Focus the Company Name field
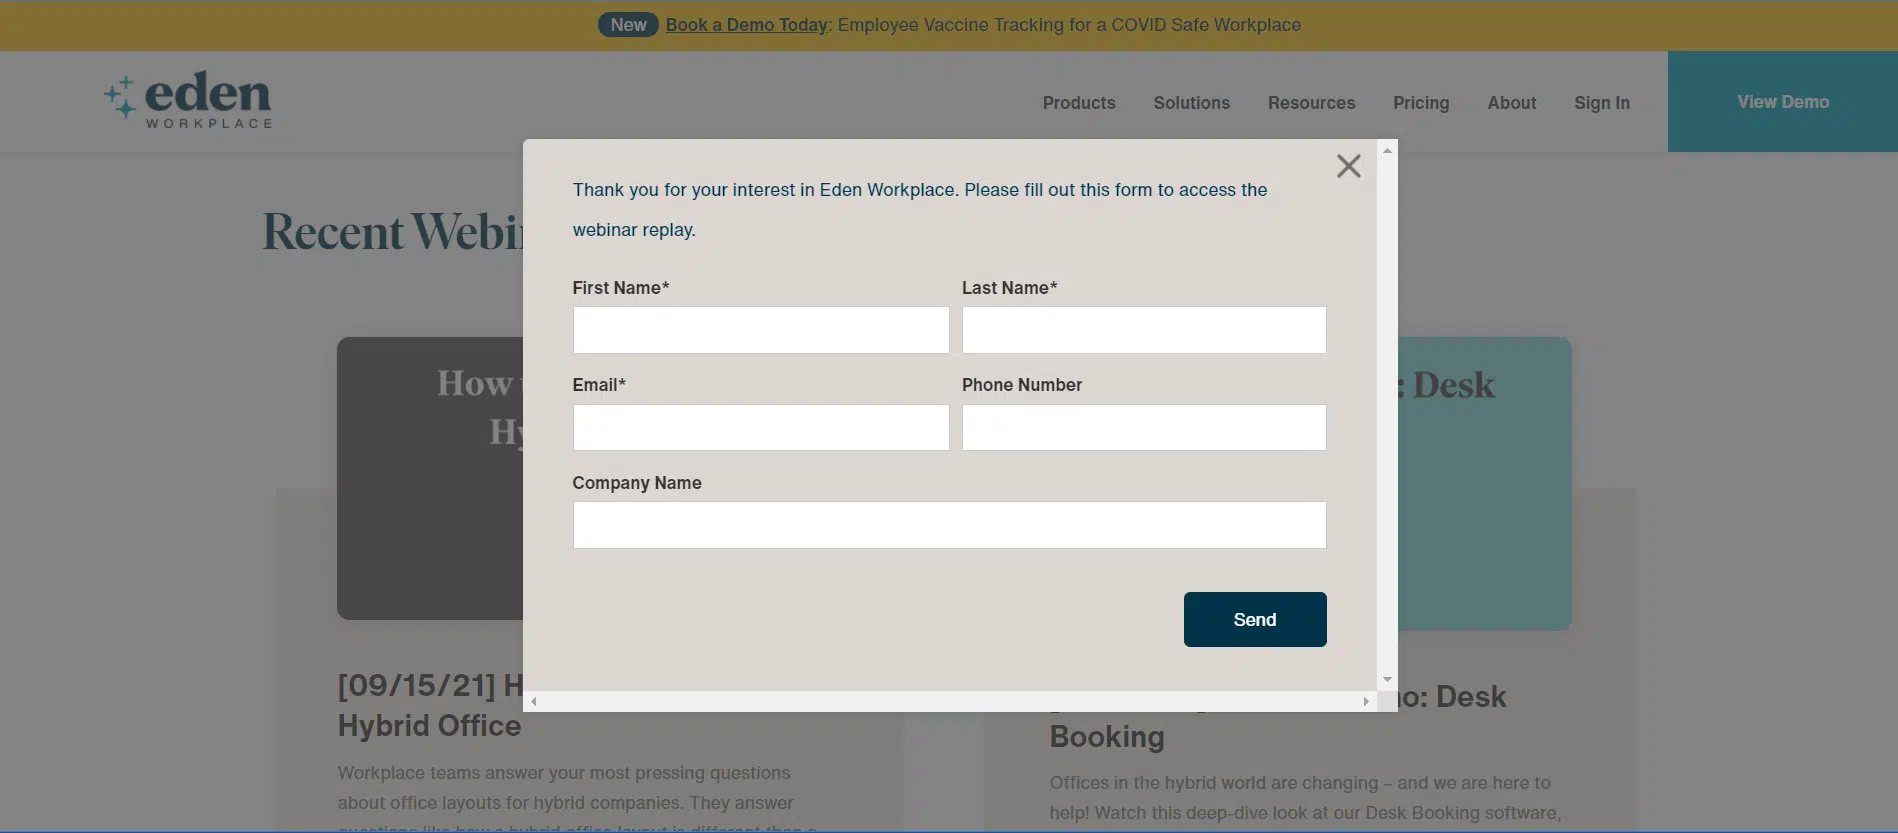This screenshot has width=1898, height=833. pyautogui.click(x=950, y=525)
